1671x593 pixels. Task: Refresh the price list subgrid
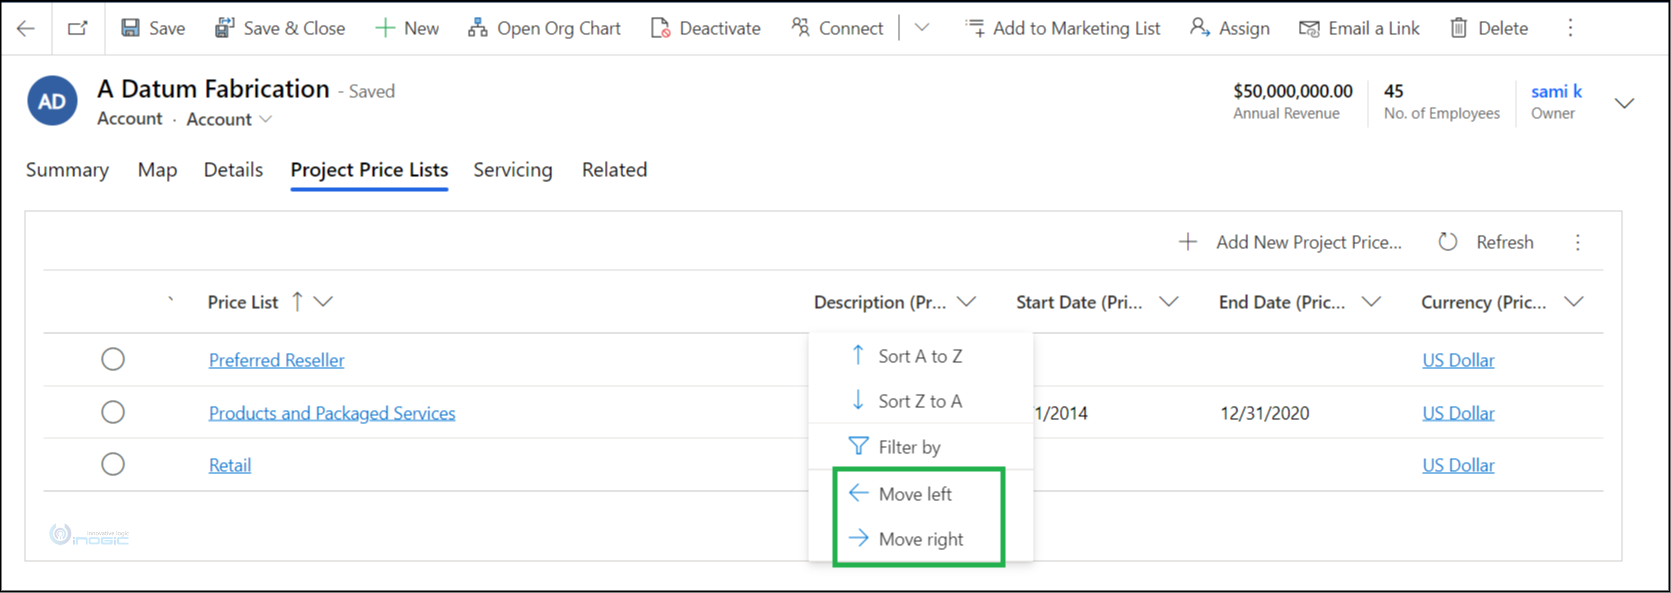(1486, 242)
